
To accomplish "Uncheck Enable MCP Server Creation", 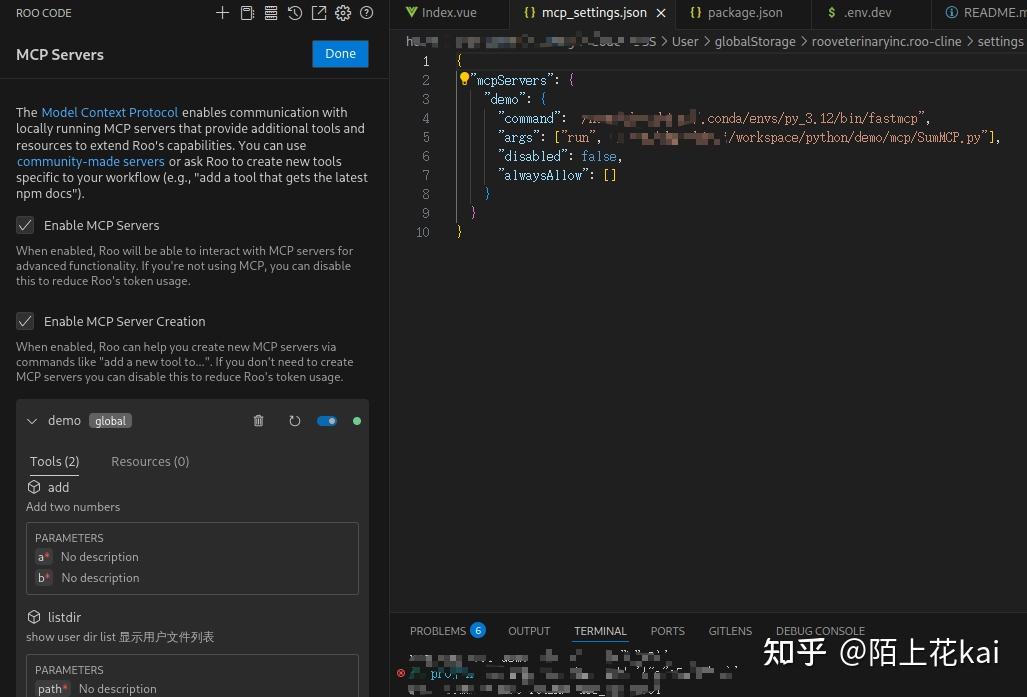I will pos(25,321).
